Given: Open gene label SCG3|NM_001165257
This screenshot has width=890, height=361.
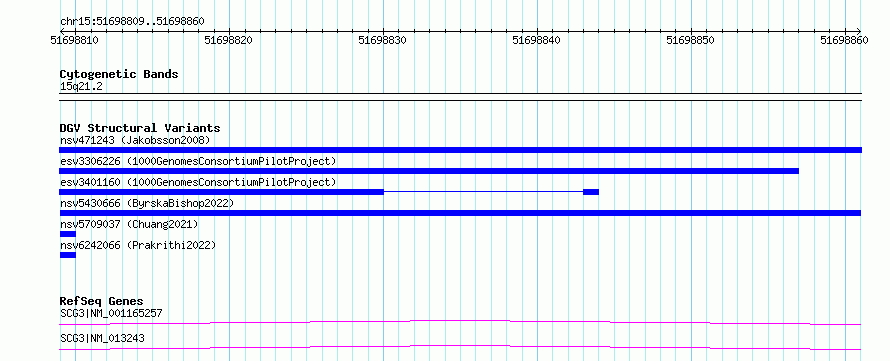Looking at the screenshot, I should tap(112, 313).
